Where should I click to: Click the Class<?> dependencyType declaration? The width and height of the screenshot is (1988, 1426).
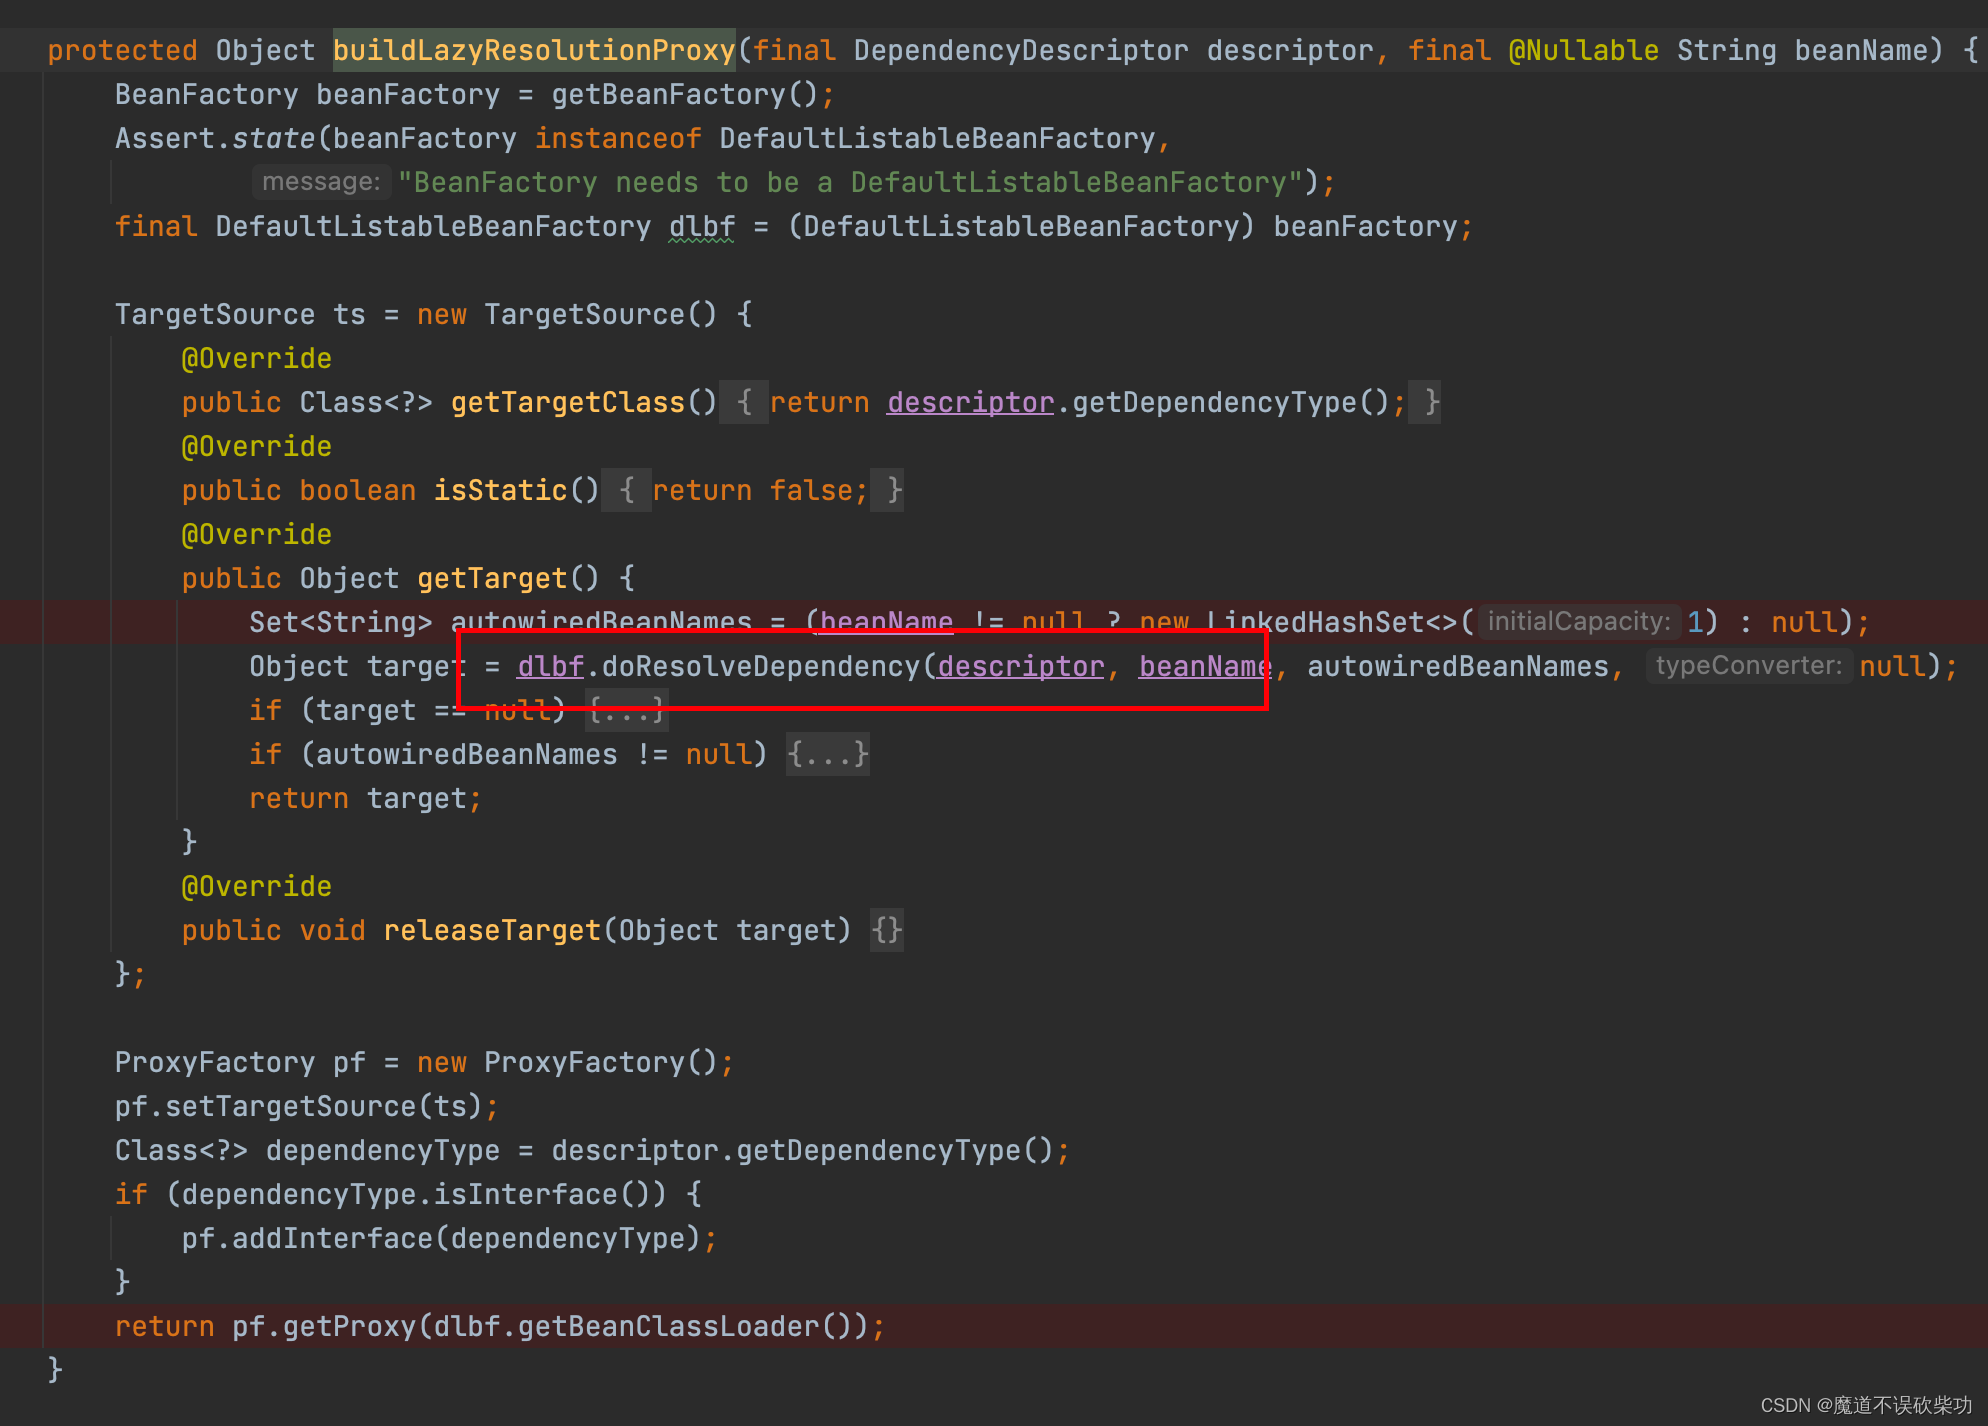[x=307, y=1150]
